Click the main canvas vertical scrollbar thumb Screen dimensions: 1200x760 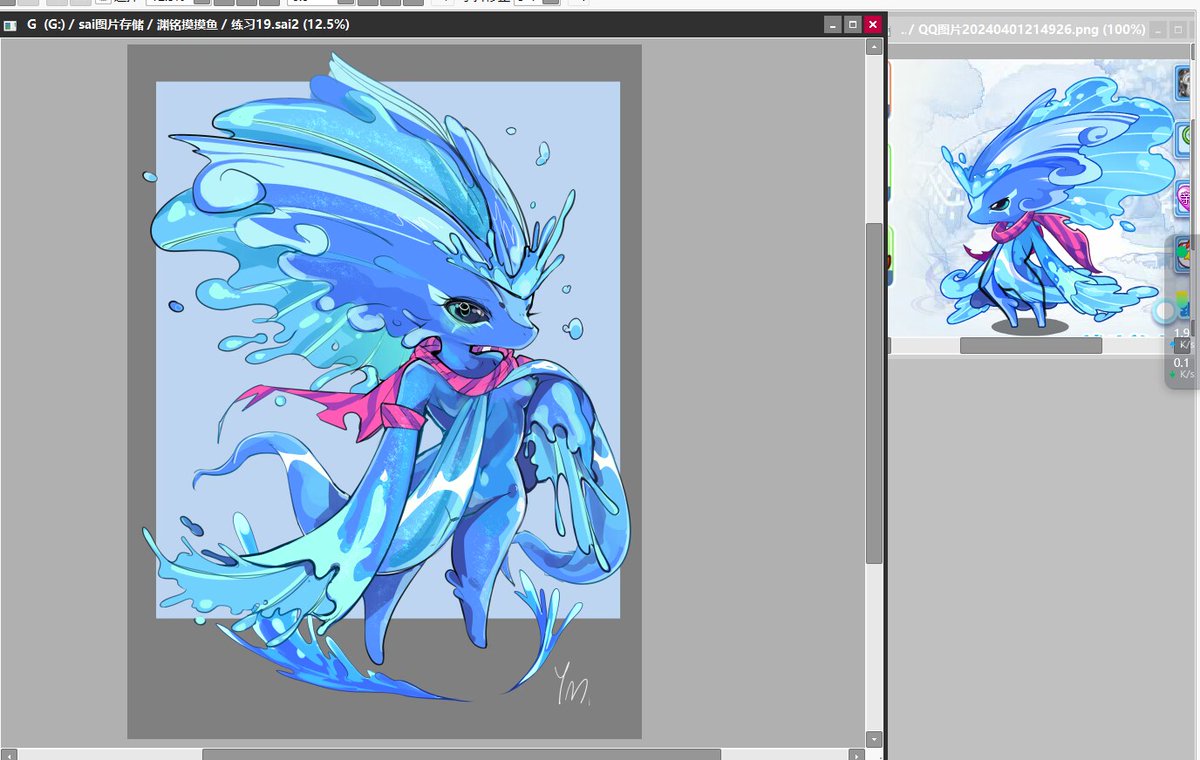tap(874, 393)
